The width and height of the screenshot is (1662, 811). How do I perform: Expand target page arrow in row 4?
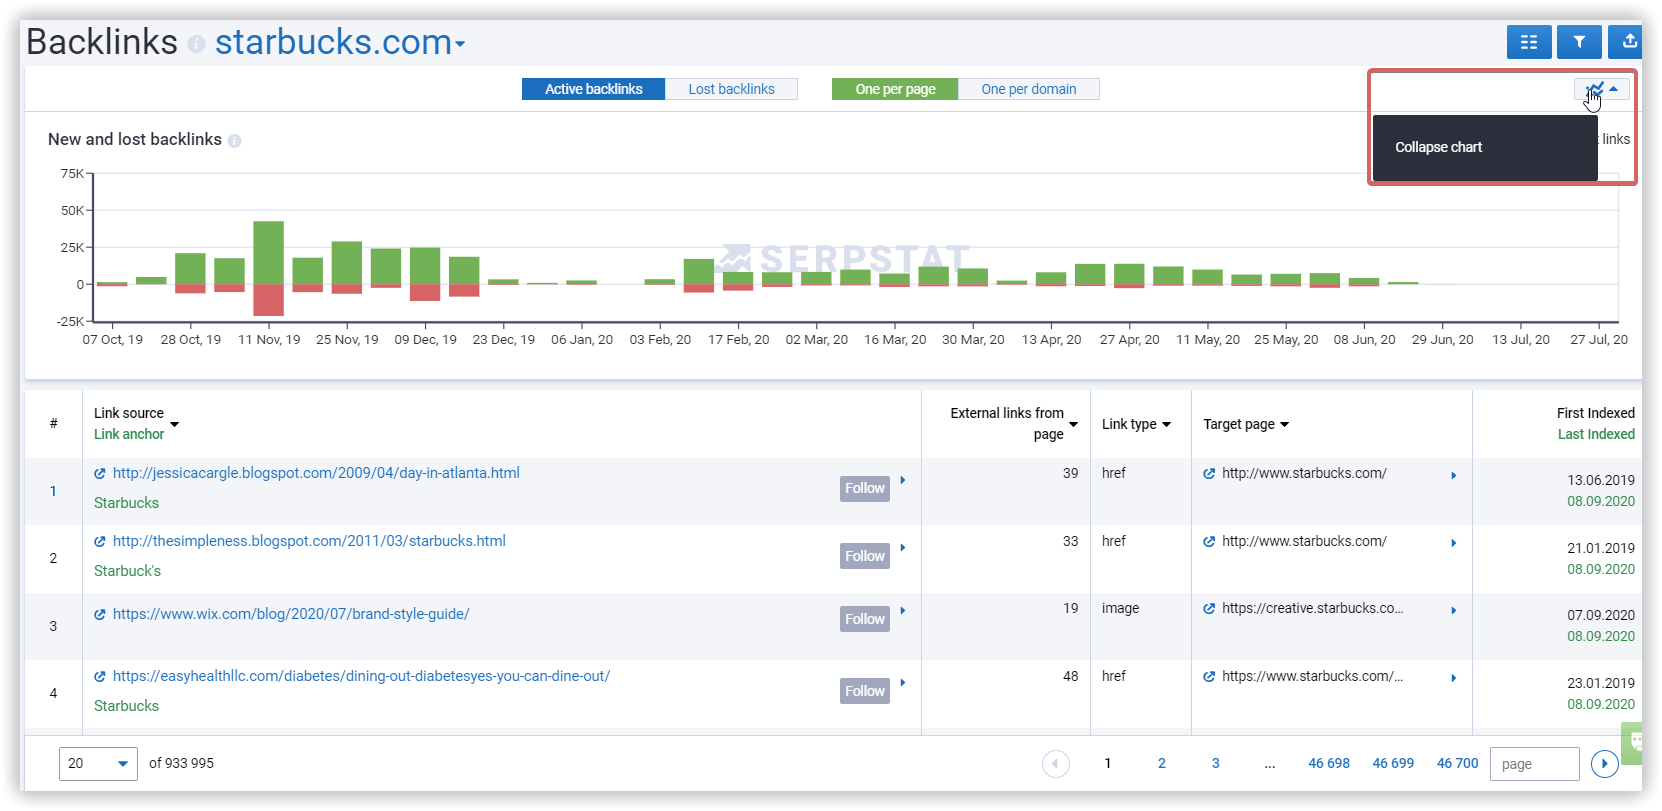click(1454, 679)
